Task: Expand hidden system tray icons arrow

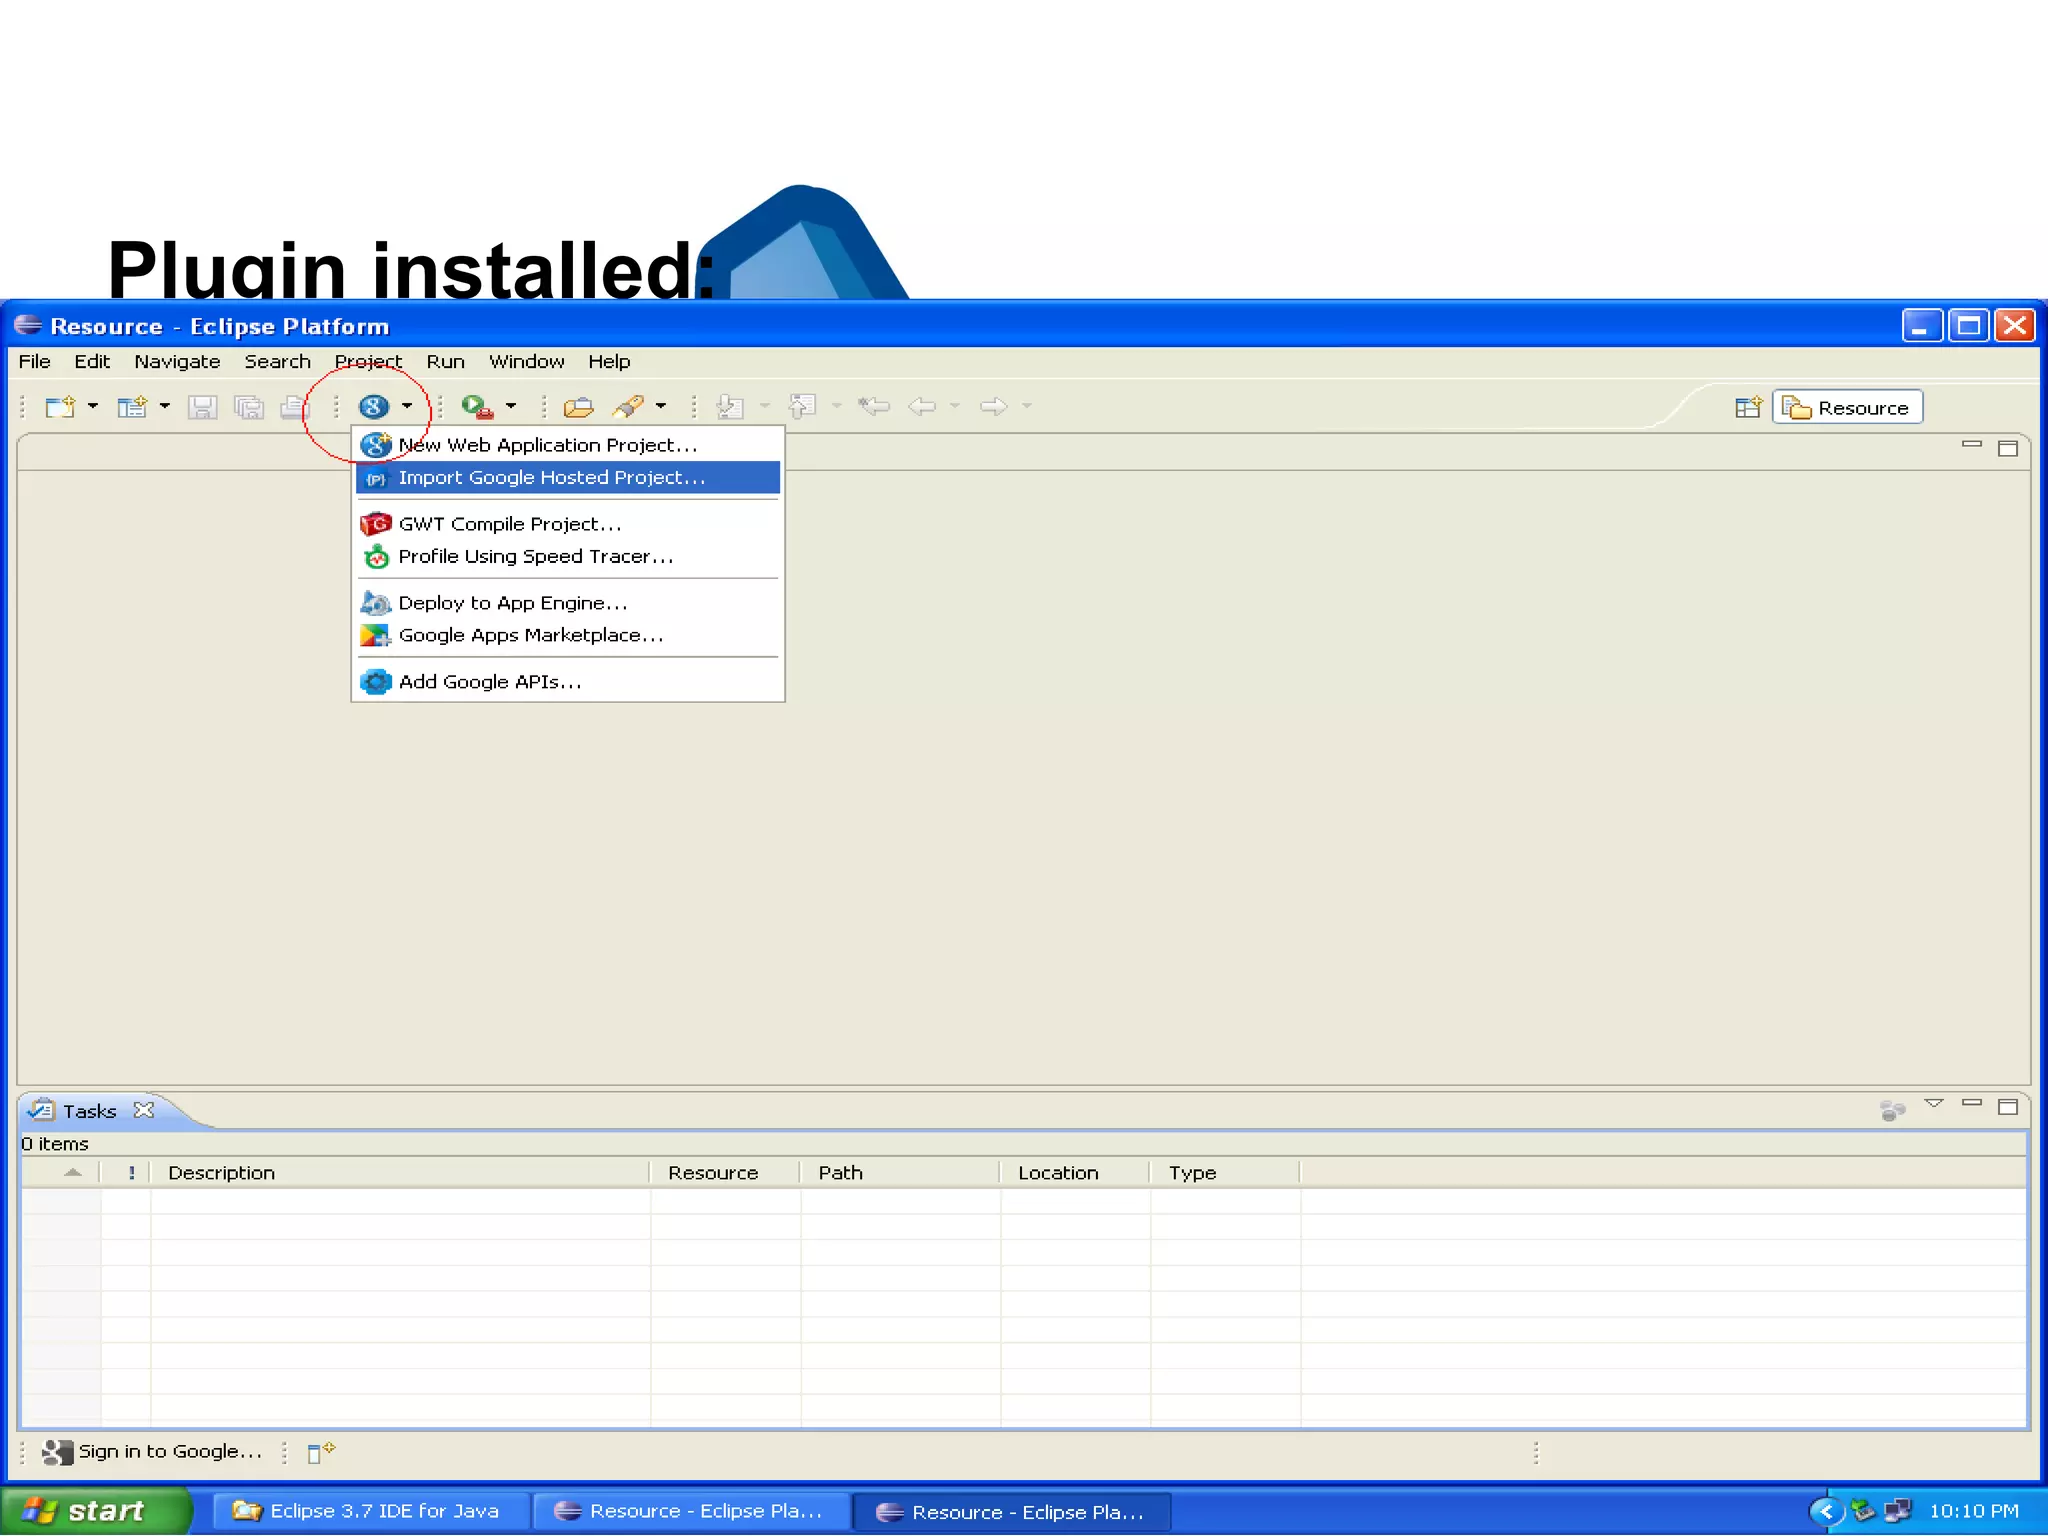Action: (x=1826, y=1511)
